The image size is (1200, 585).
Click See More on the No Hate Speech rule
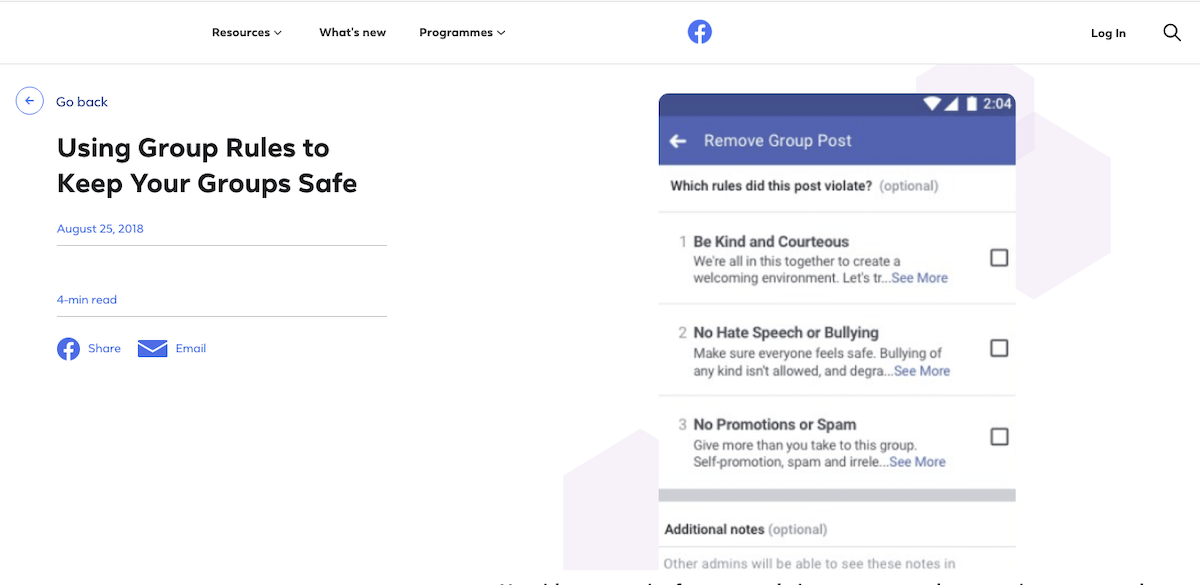pyautogui.click(x=922, y=371)
